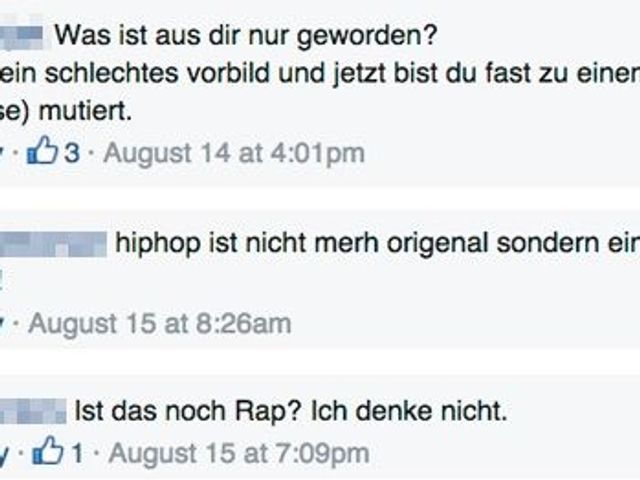The height and width of the screenshot is (480, 640).
Task: Click cut-off Reply link left of "August 15 at 8:26am"
Action: pos(3,324)
